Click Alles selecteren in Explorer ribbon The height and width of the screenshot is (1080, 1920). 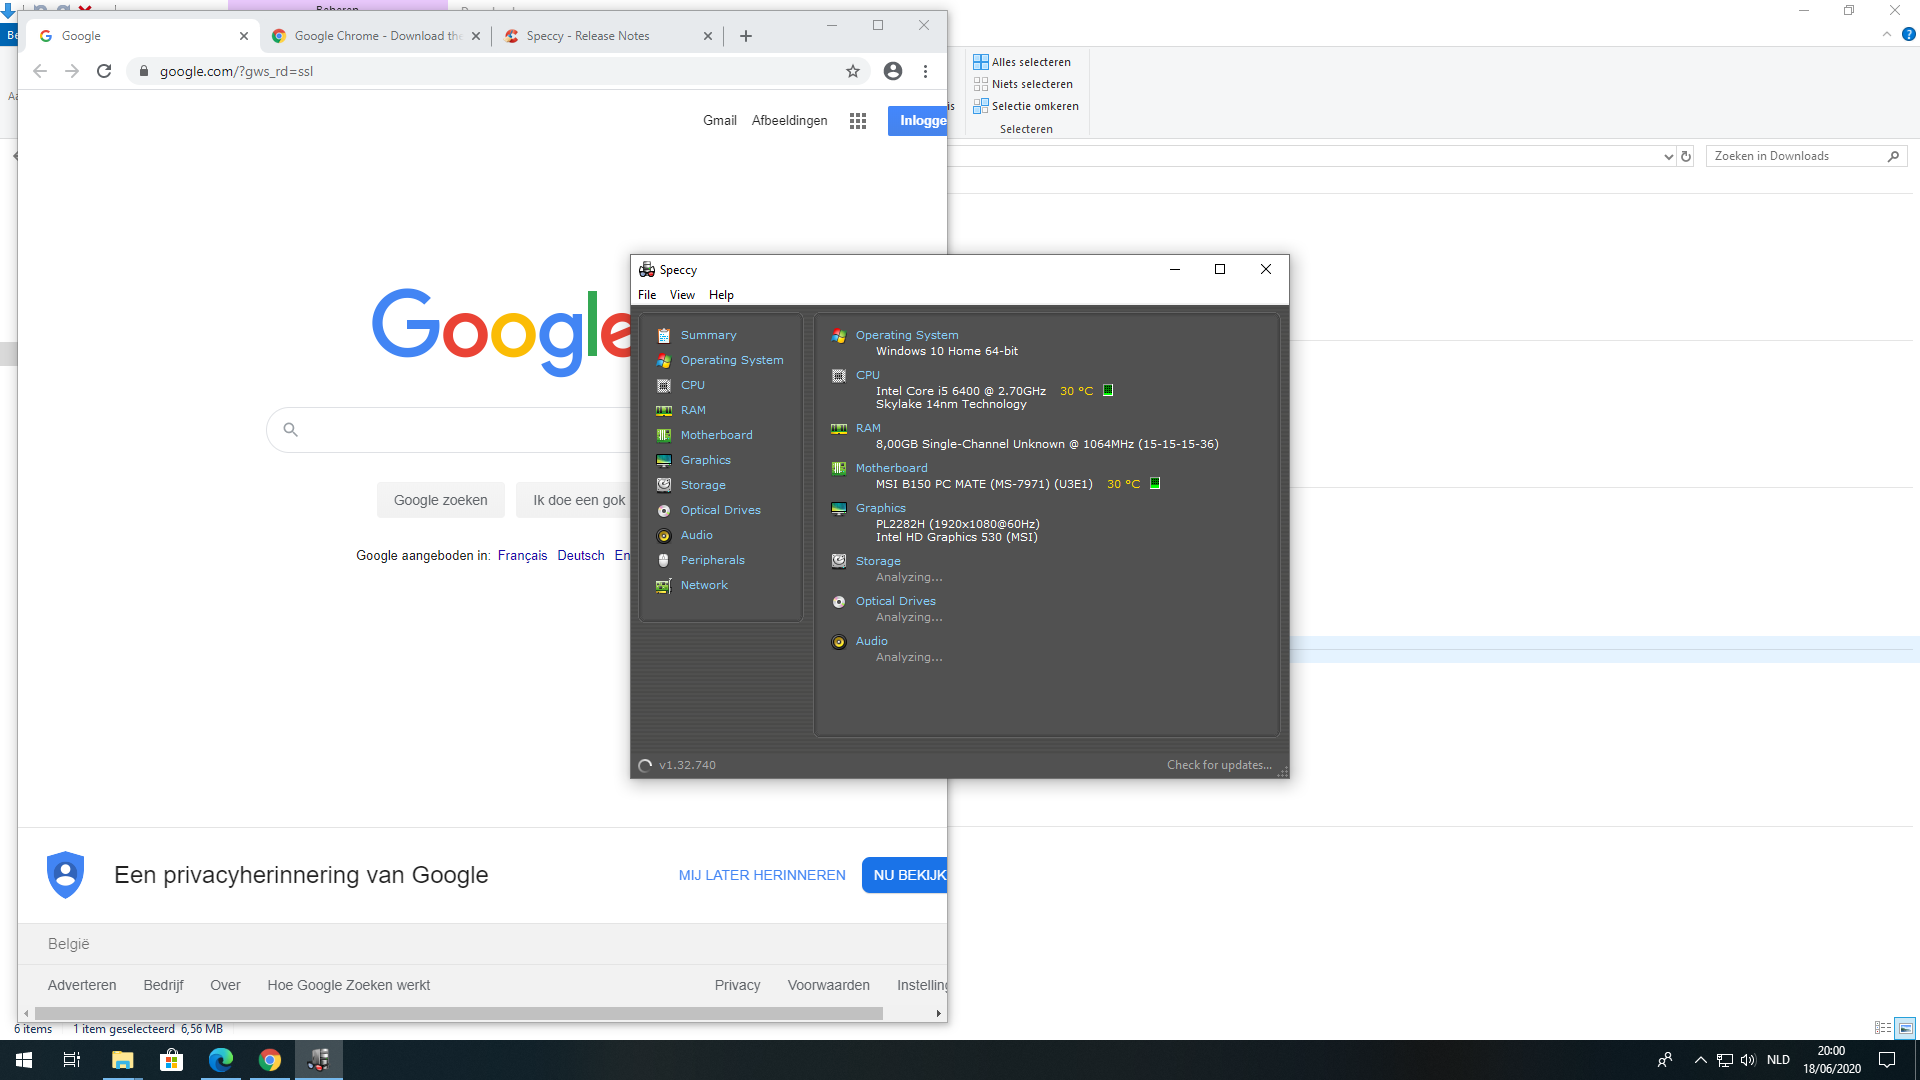pyautogui.click(x=1022, y=62)
